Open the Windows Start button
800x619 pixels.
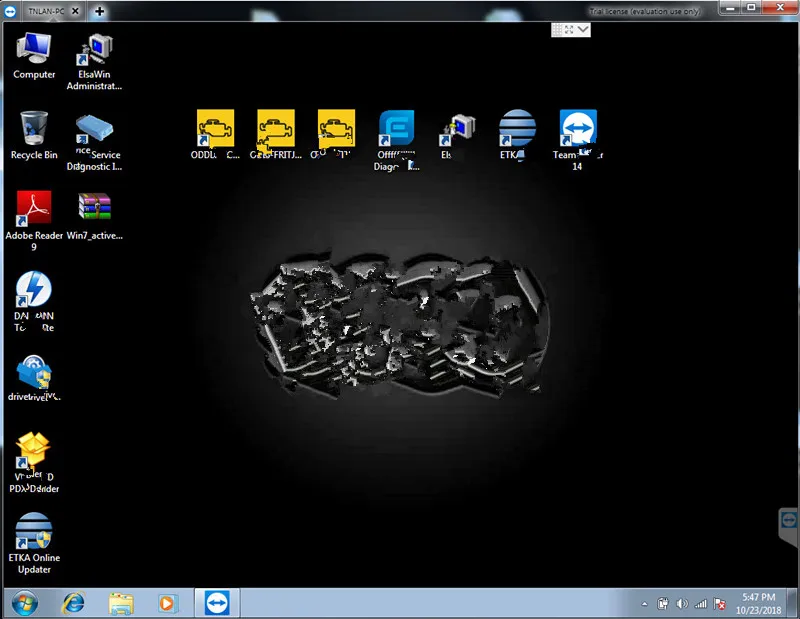(x=24, y=604)
